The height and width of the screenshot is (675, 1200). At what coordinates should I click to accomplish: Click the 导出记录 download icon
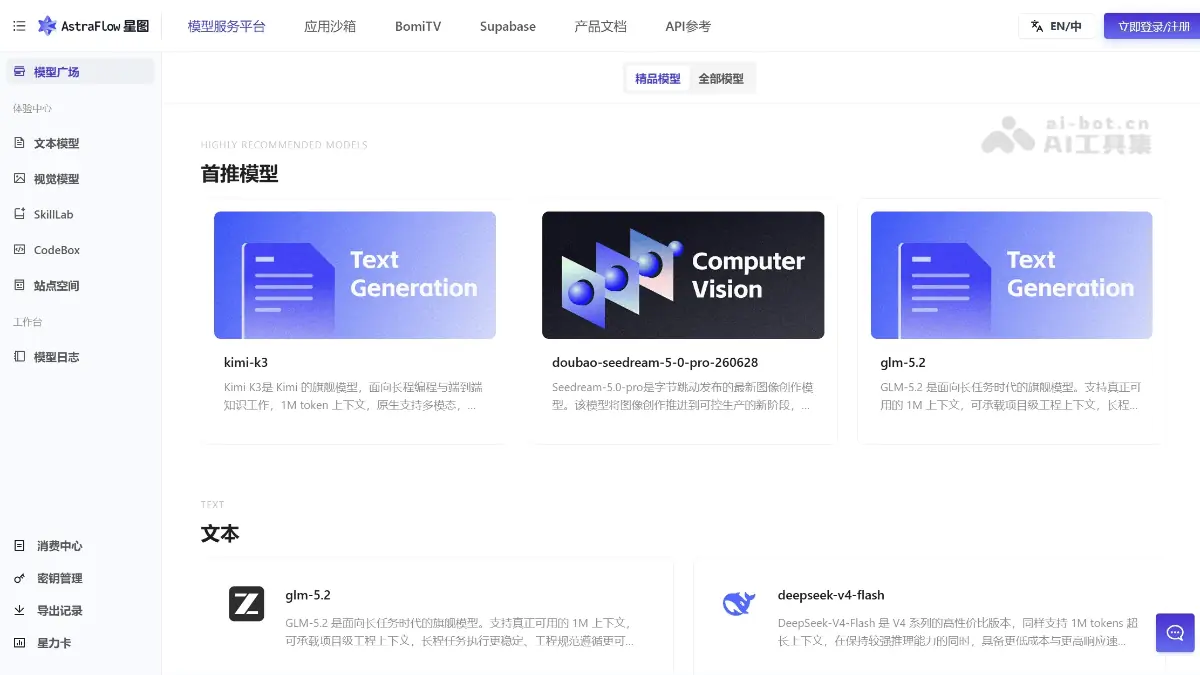19,610
